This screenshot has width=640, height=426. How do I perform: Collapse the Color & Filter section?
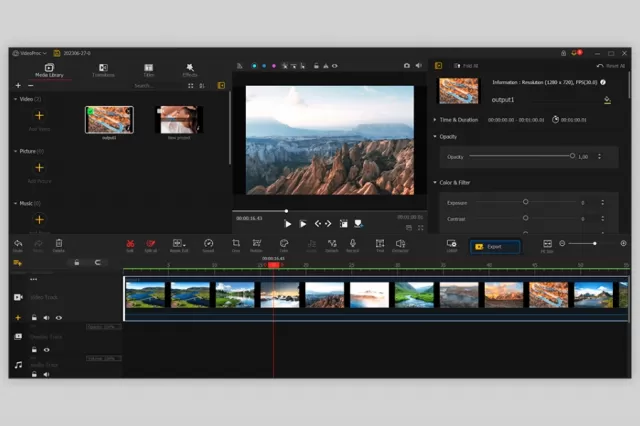click(451, 182)
